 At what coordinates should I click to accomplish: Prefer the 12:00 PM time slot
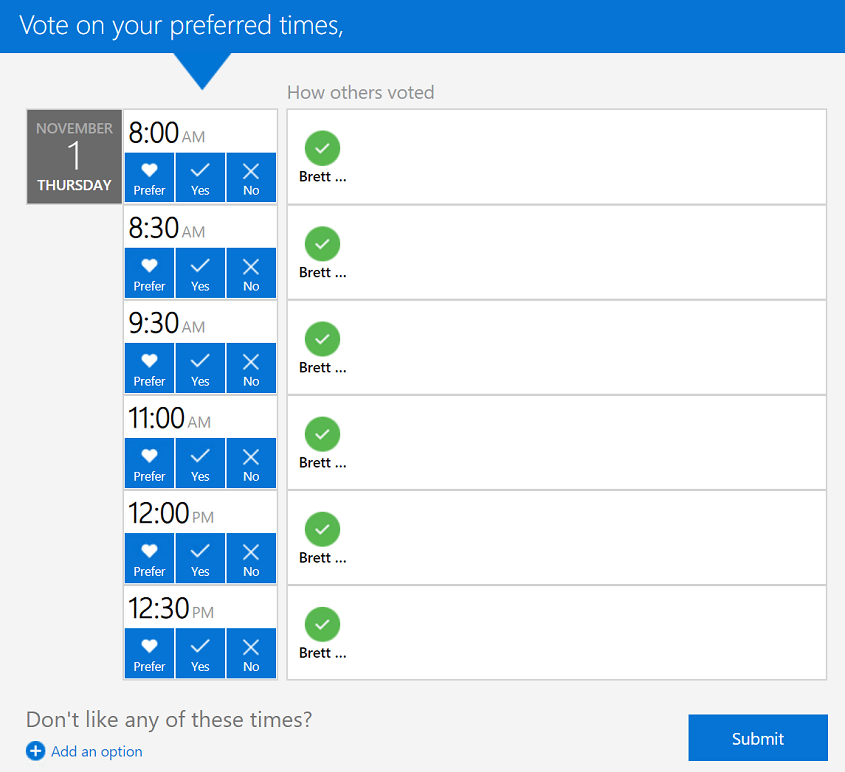149,557
